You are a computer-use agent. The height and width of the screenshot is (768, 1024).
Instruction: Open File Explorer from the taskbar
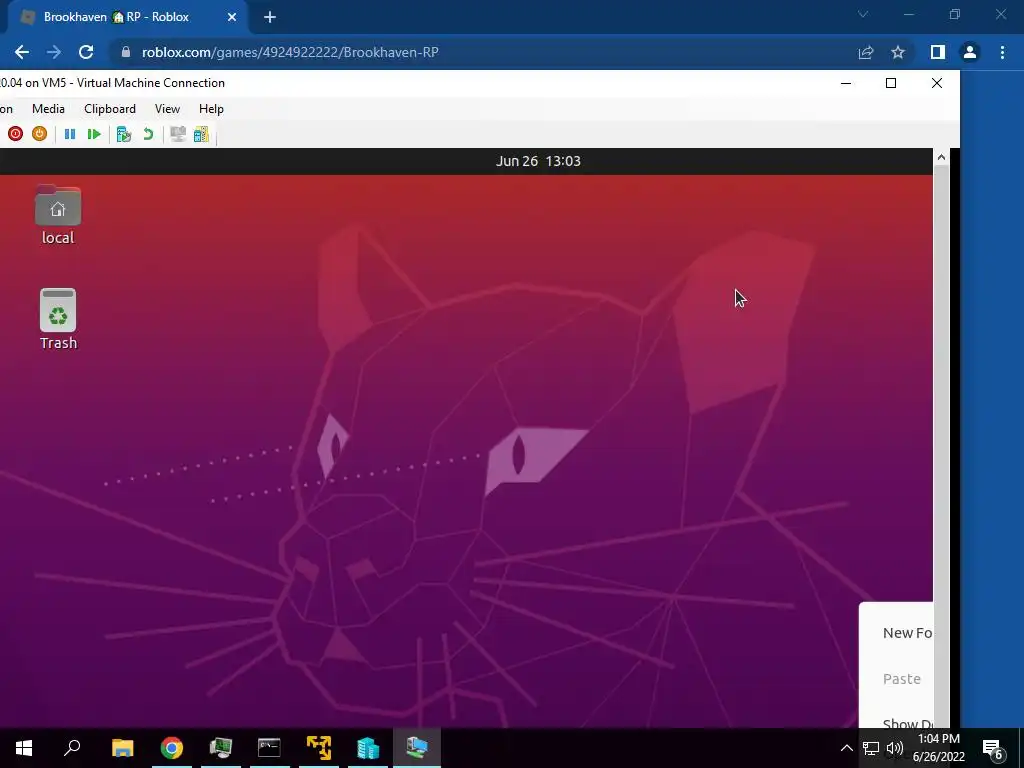123,748
